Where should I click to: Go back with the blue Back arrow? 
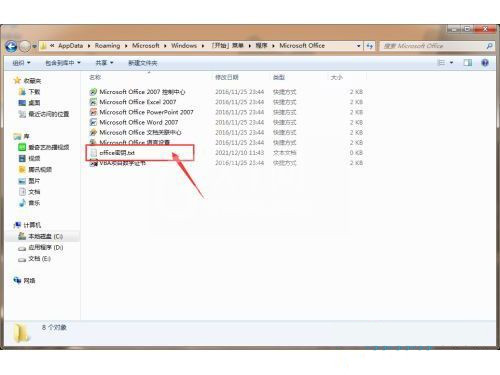click(x=11, y=46)
